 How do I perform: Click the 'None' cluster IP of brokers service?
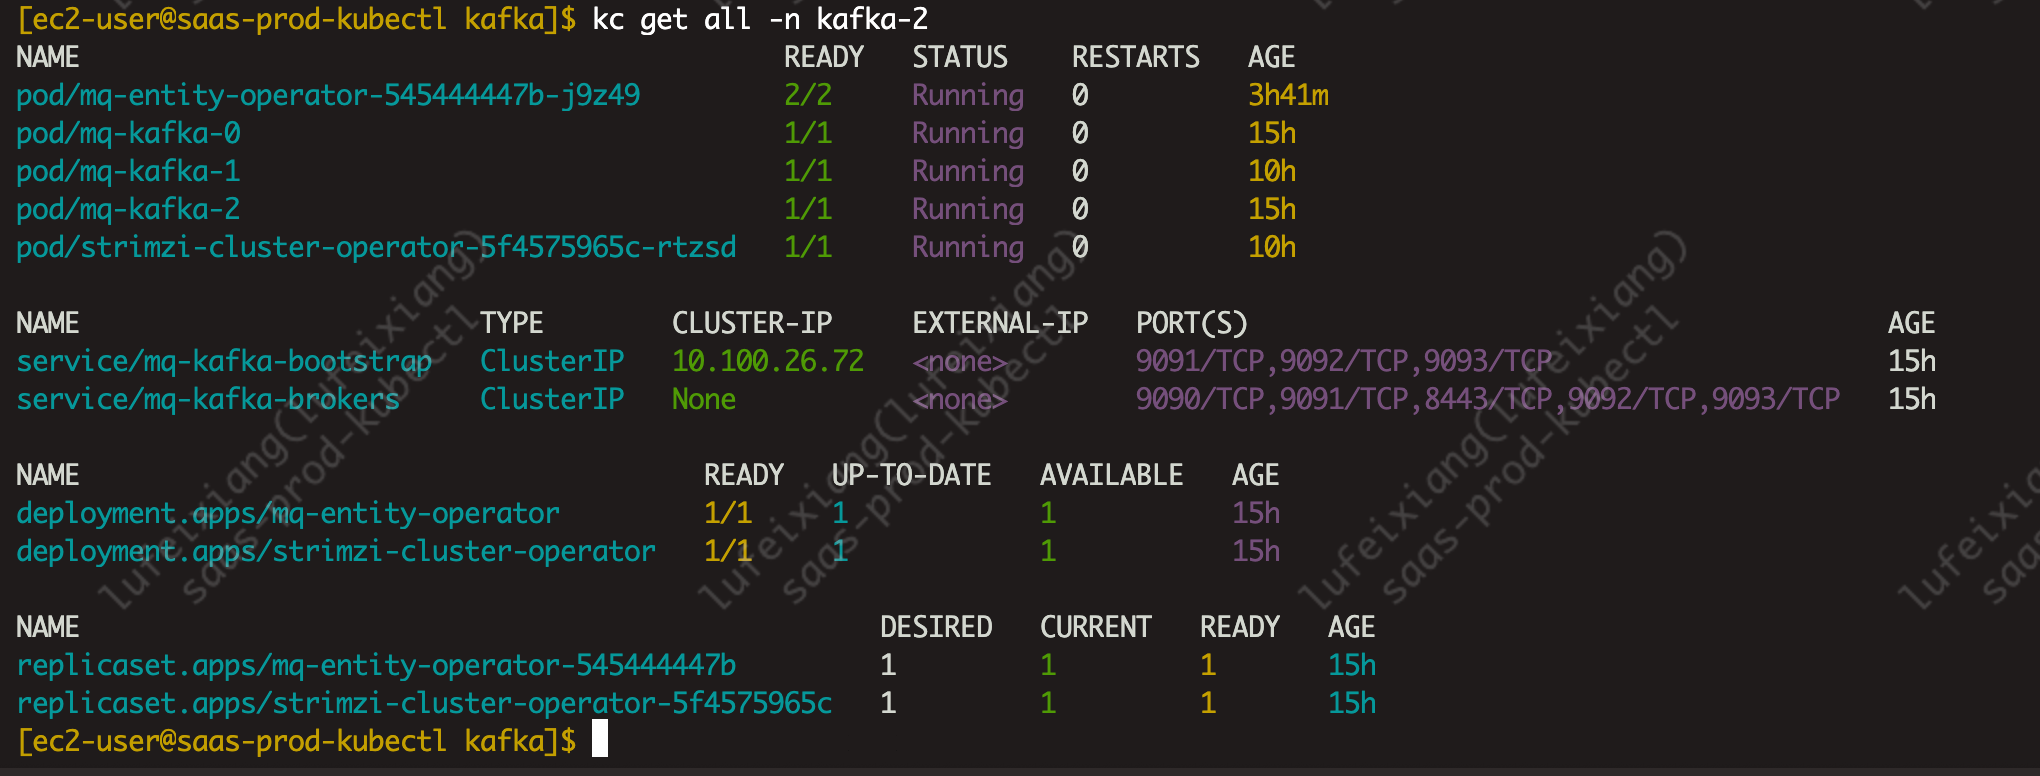click(704, 399)
